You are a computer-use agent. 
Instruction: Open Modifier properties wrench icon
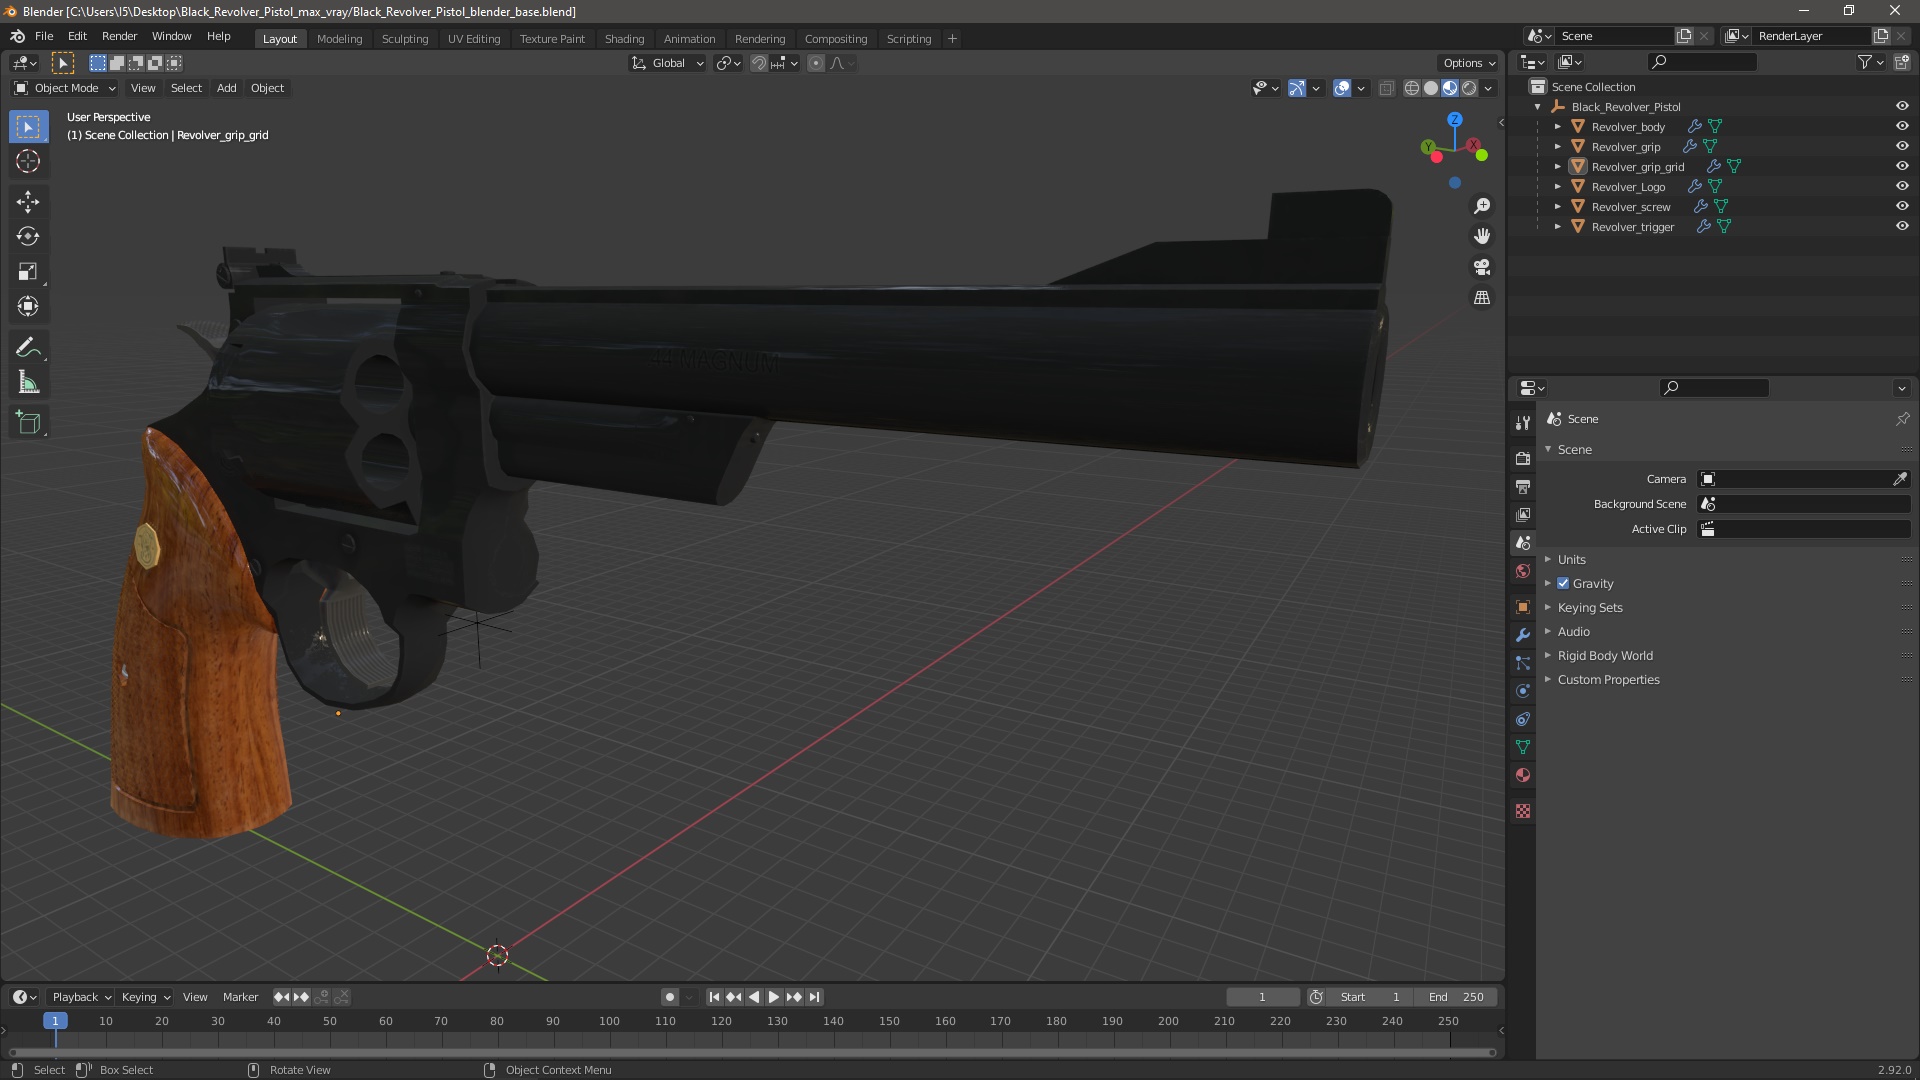click(x=1523, y=635)
